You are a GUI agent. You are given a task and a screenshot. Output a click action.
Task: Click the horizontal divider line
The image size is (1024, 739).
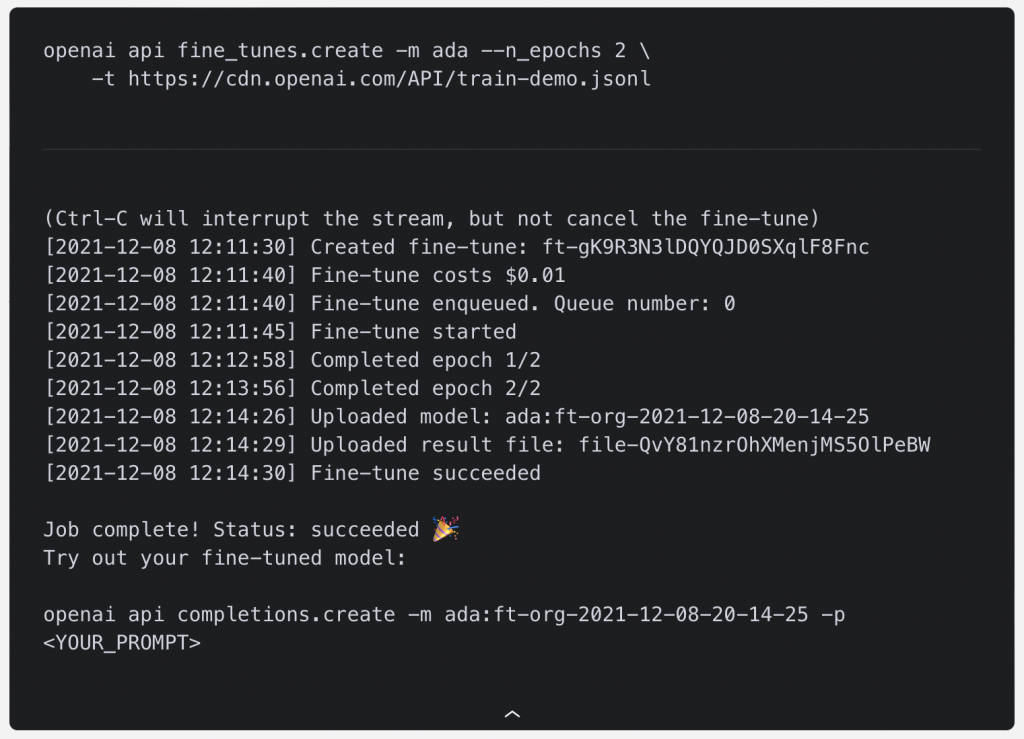click(512, 149)
